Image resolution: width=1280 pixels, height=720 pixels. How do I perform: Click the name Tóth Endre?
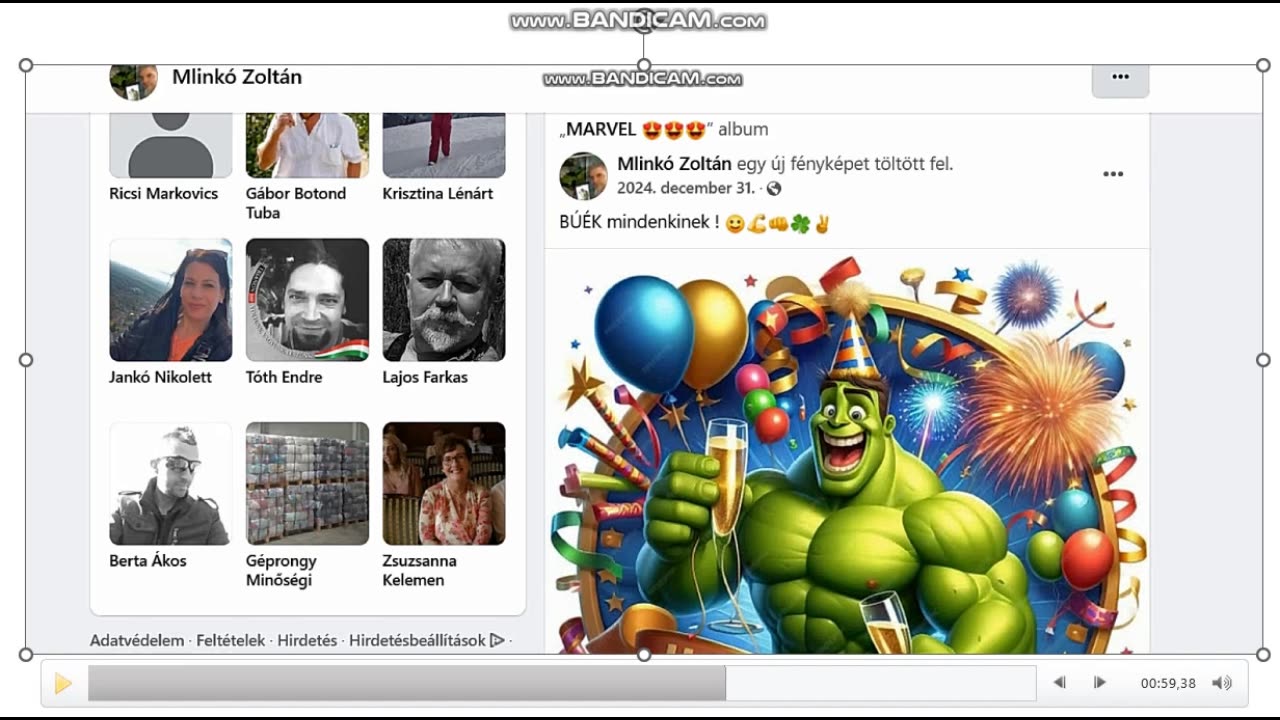pyautogui.click(x=284, y=378)
